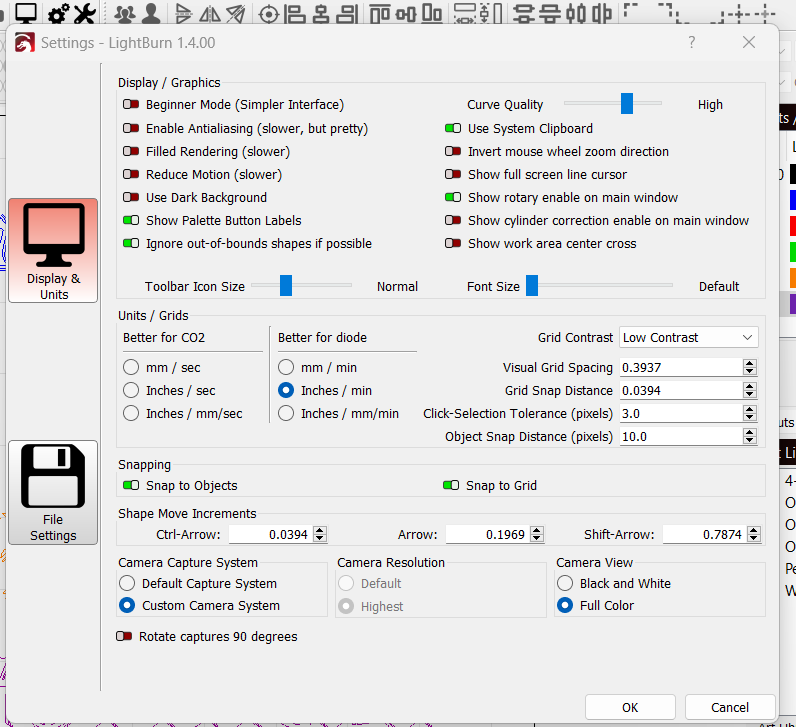Click the Ctrl-Arrow increment spinner arrows
796x727 pixels.
320,534
